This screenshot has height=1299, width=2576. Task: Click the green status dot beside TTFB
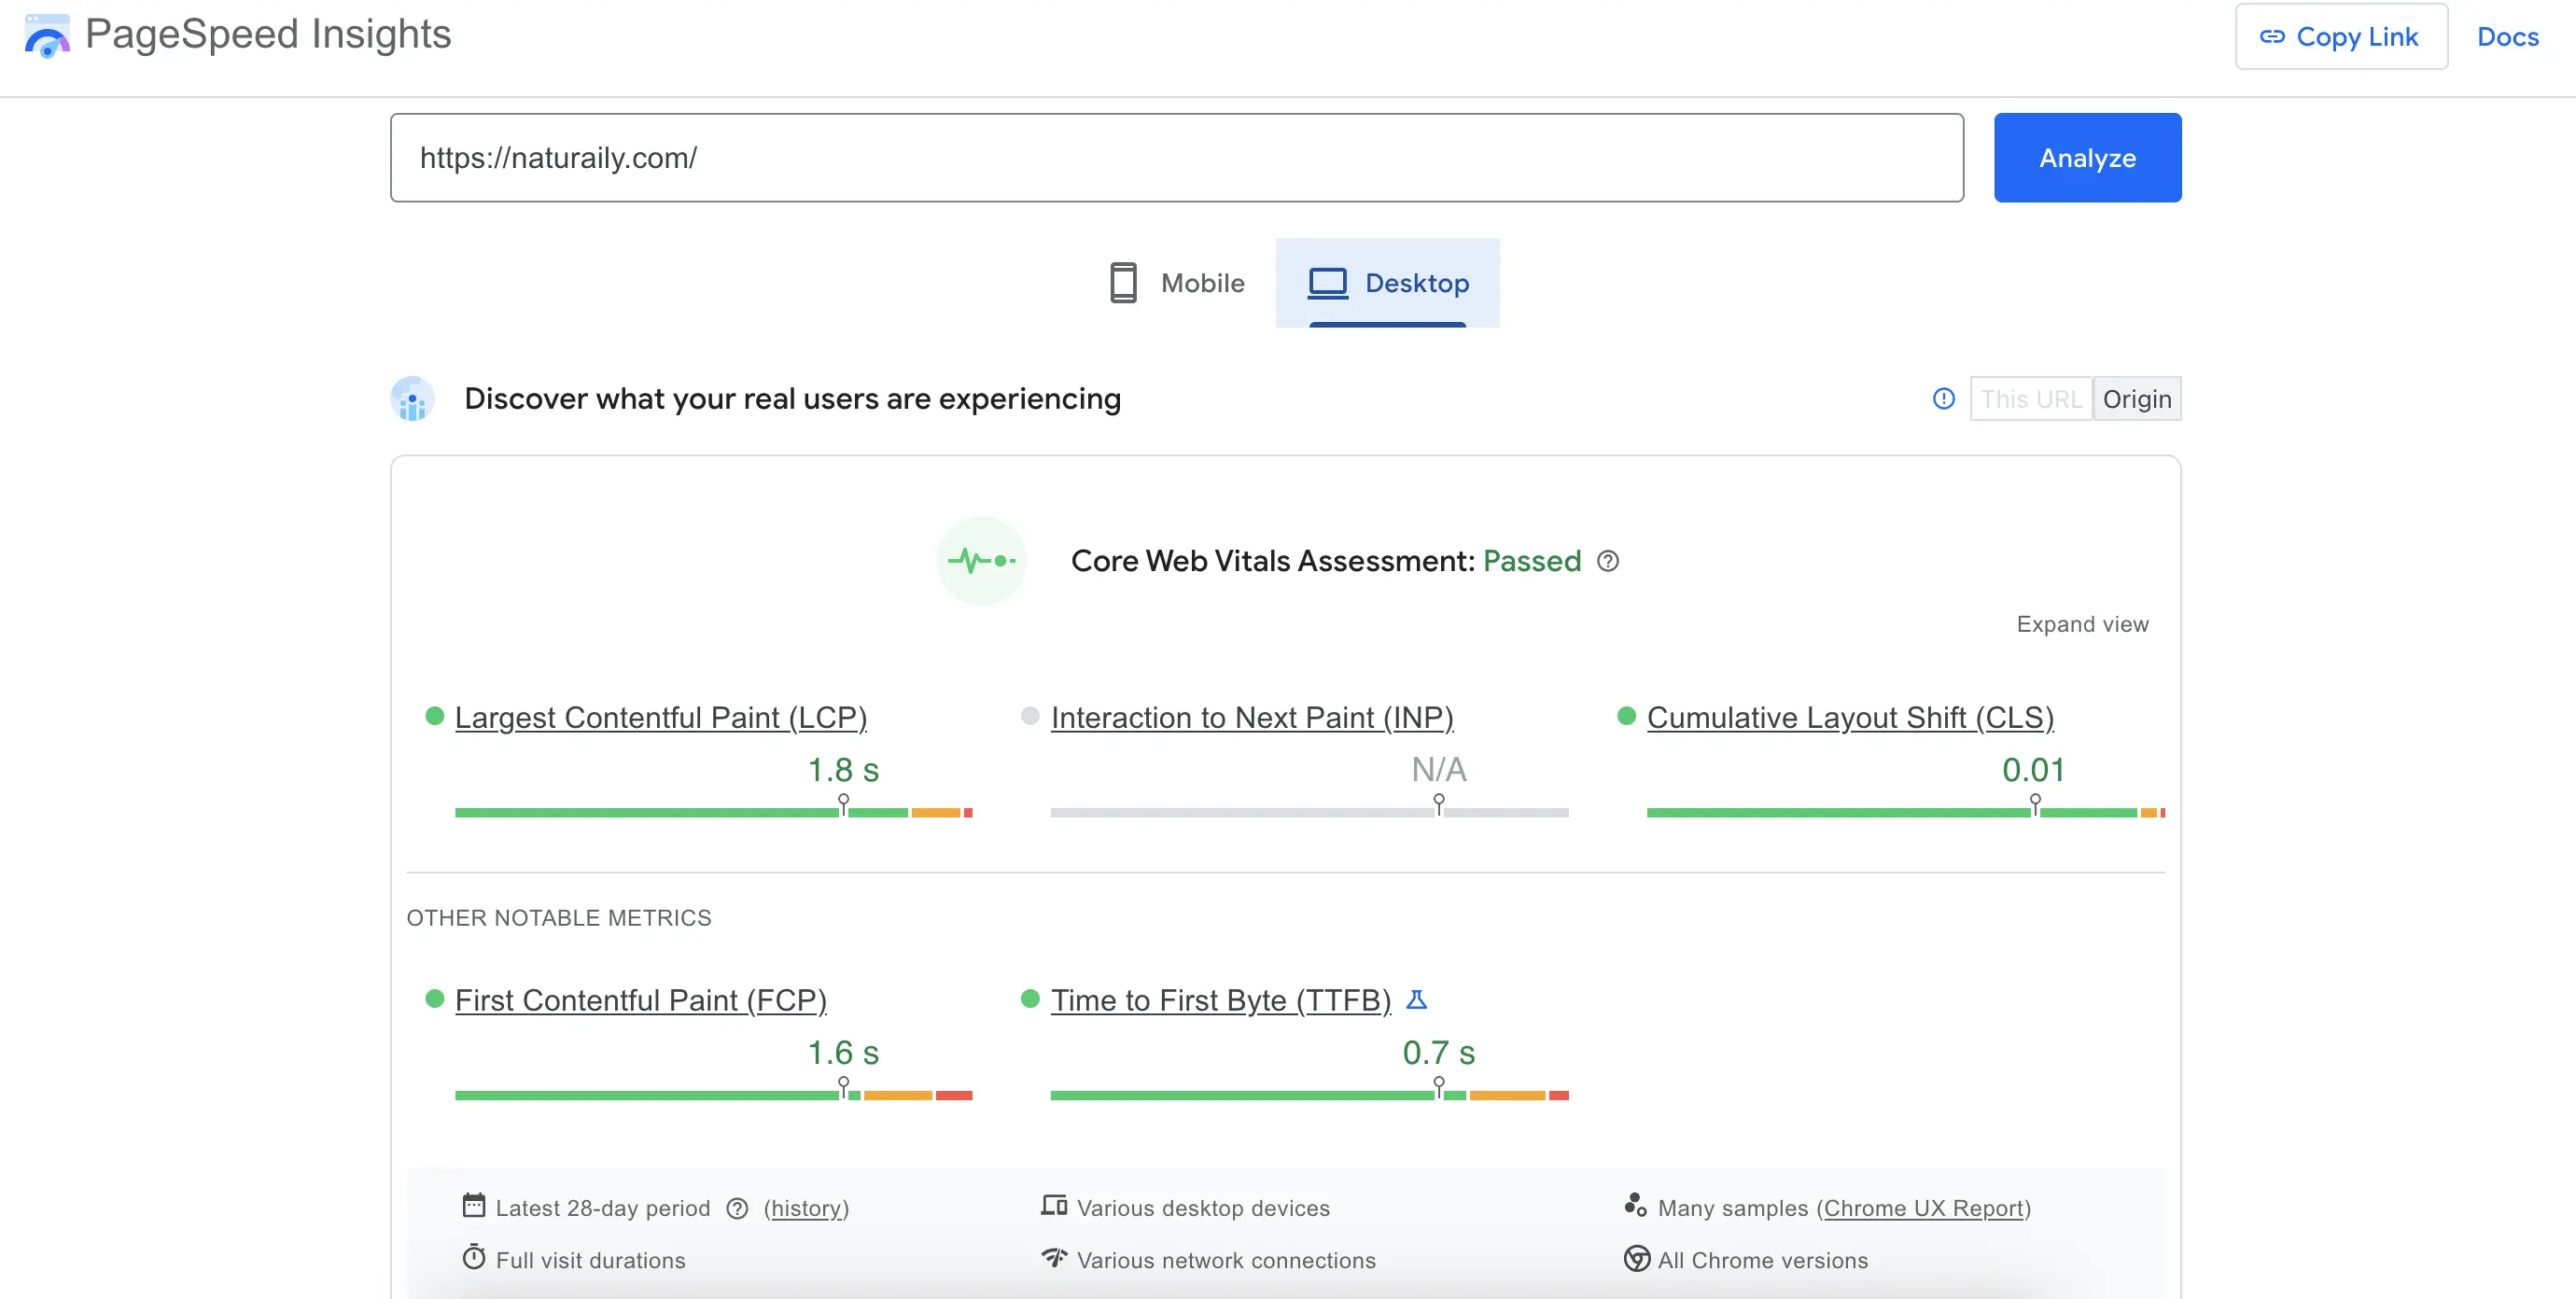click(x=1030, y=999)
